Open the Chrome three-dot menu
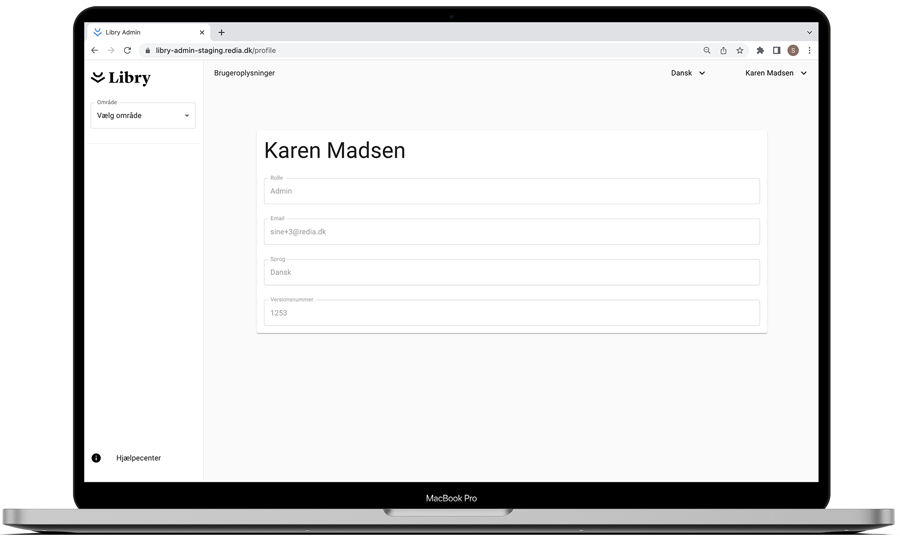 809,50
